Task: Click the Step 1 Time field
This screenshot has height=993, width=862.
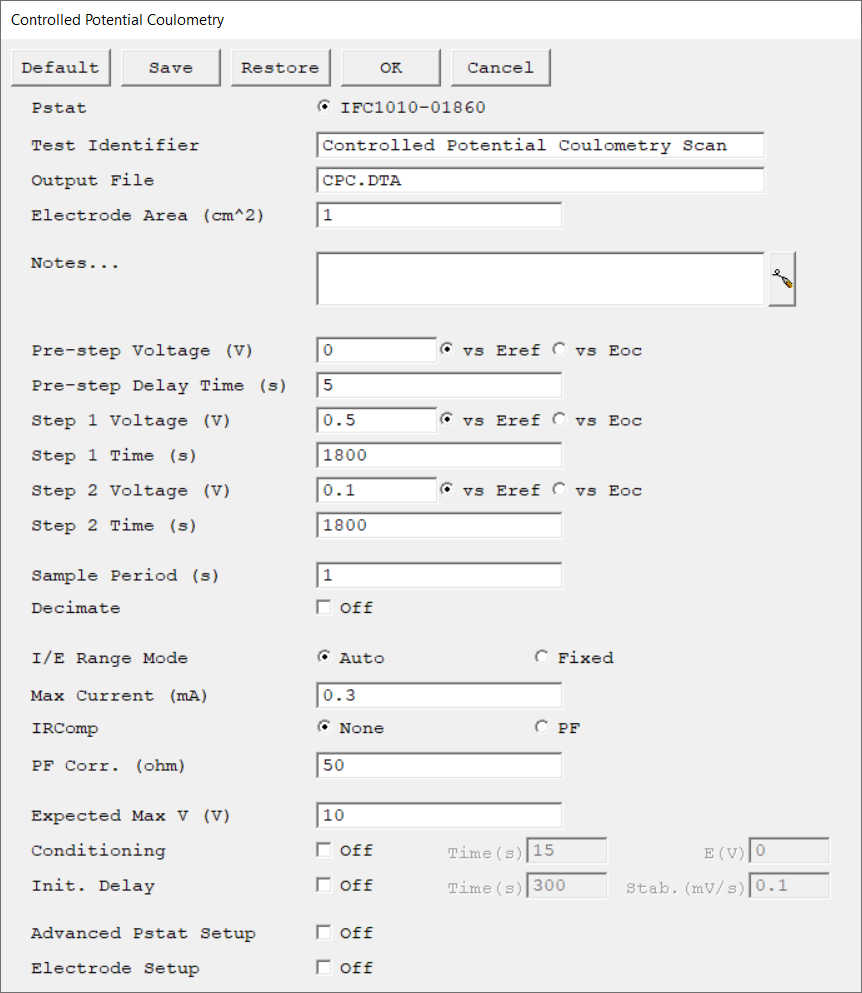Action: click(x=439, y=455)
